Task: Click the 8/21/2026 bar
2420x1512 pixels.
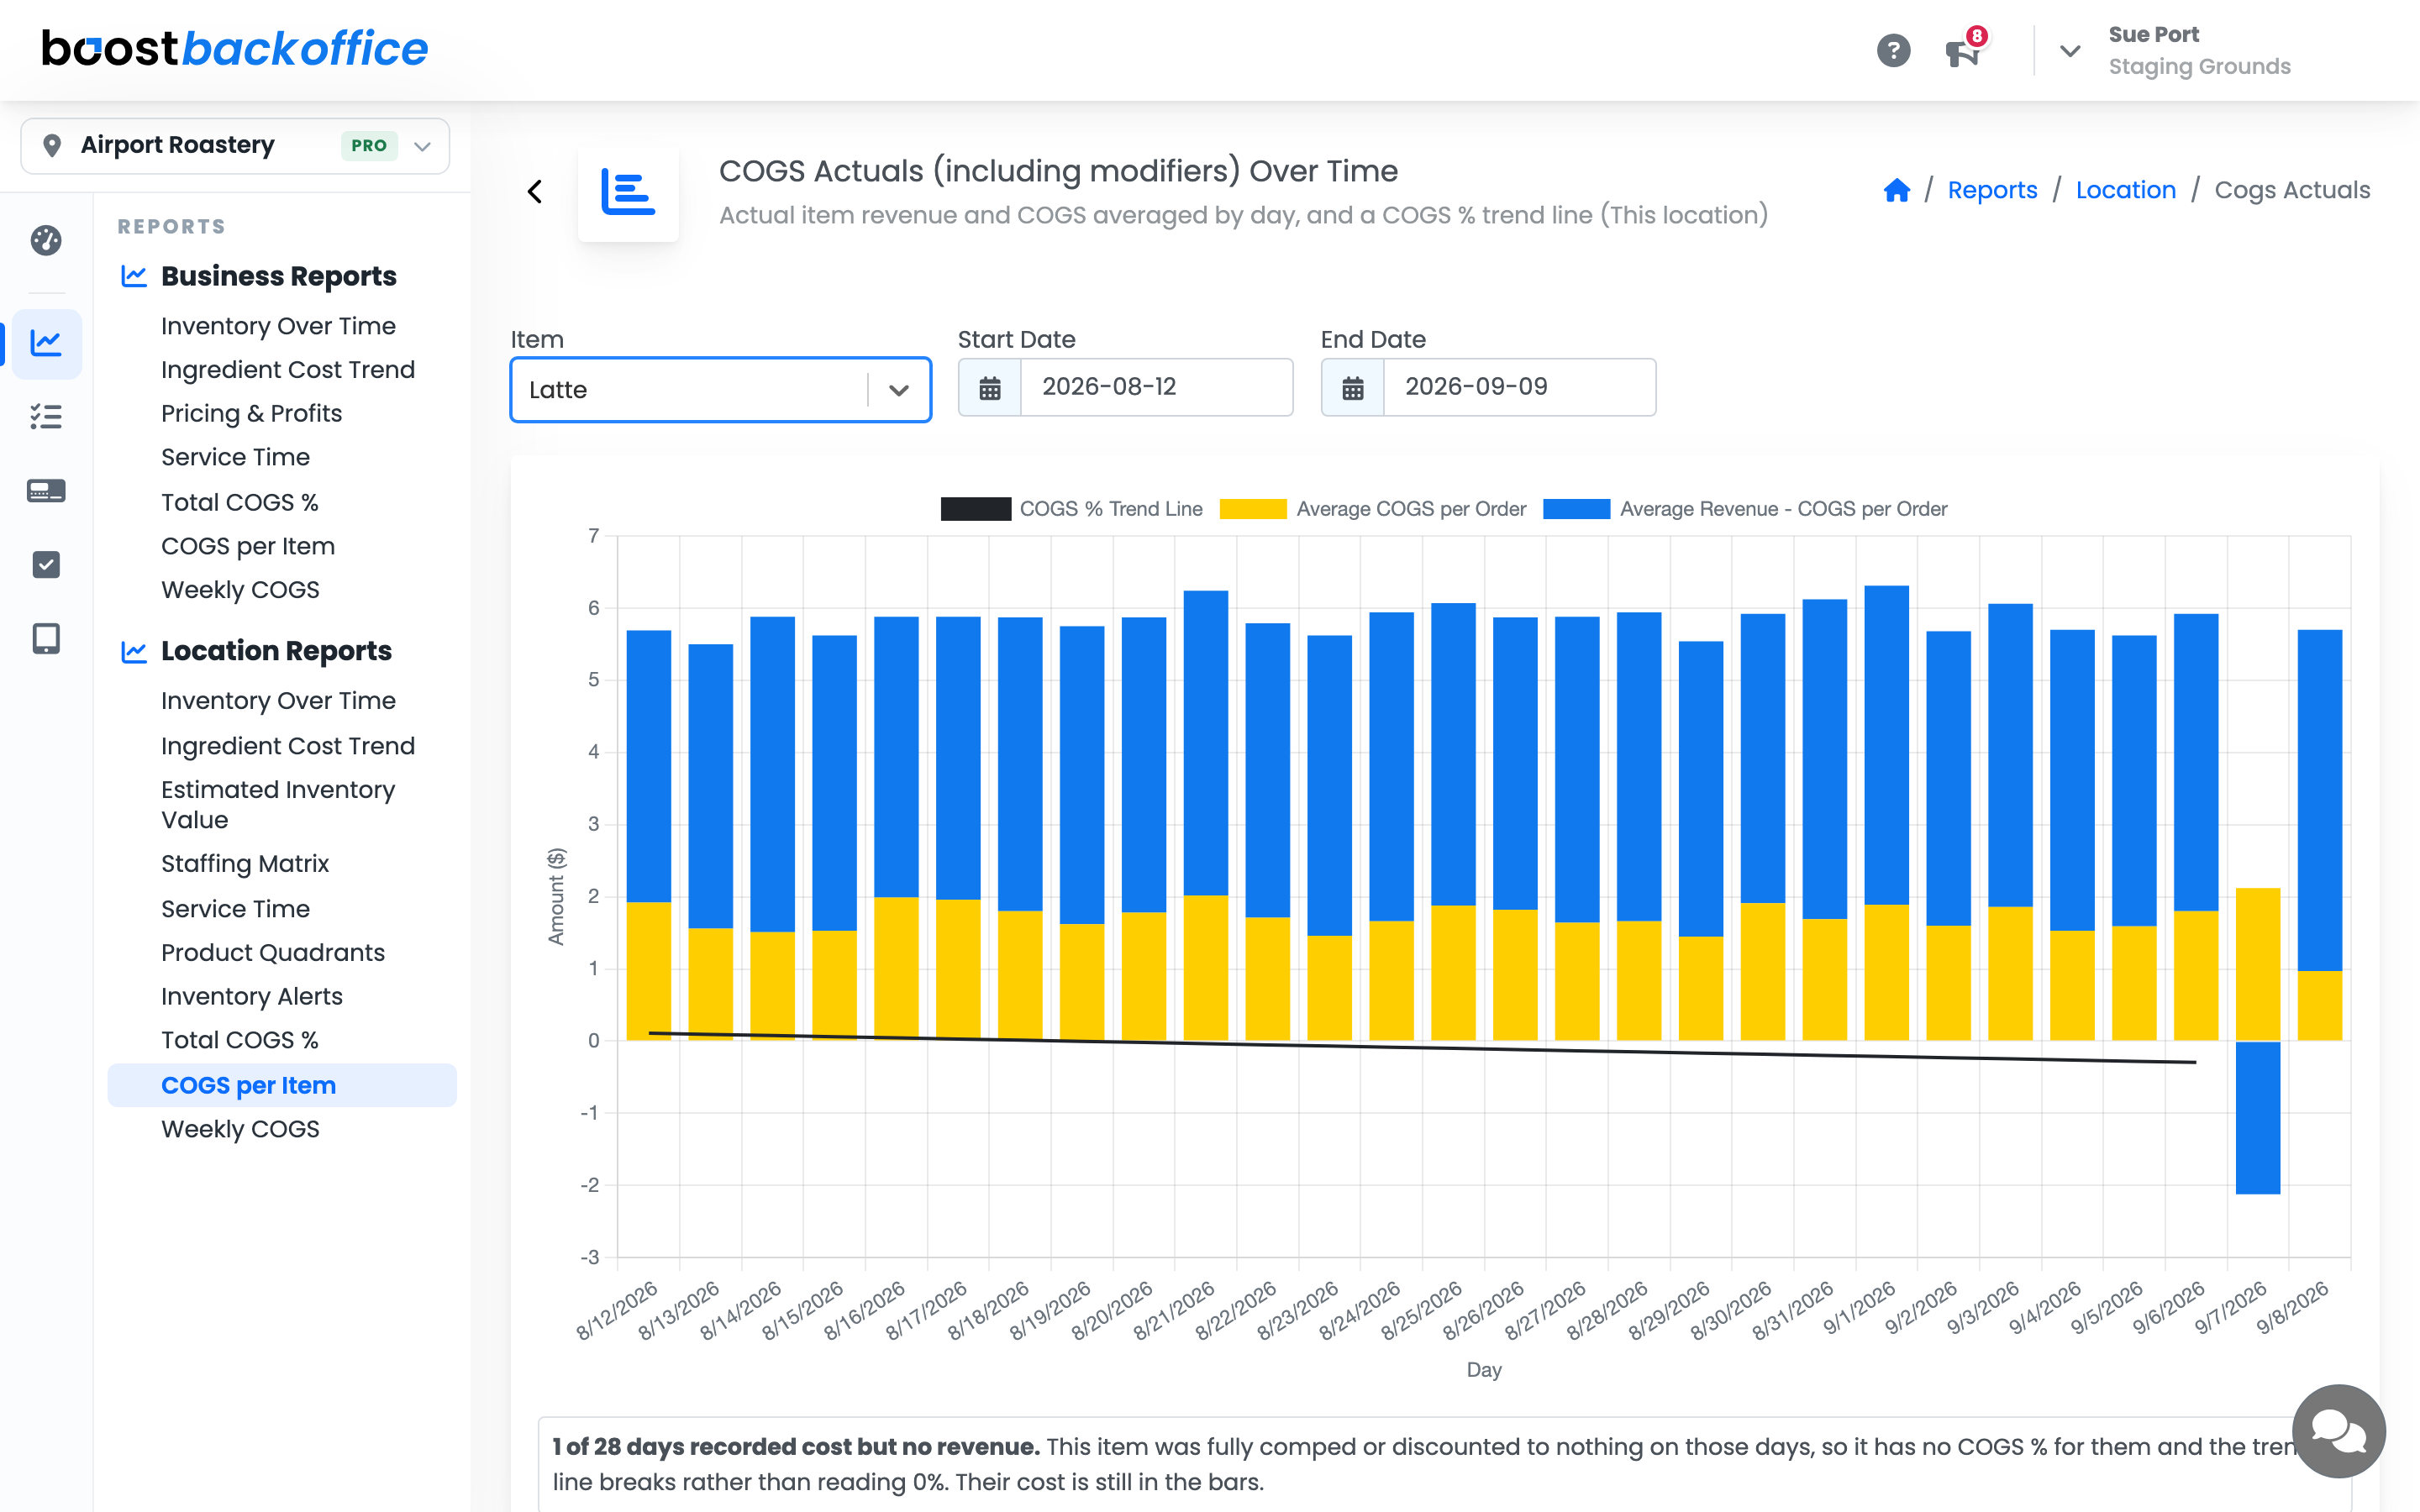Action: (x=1205, y=815)
